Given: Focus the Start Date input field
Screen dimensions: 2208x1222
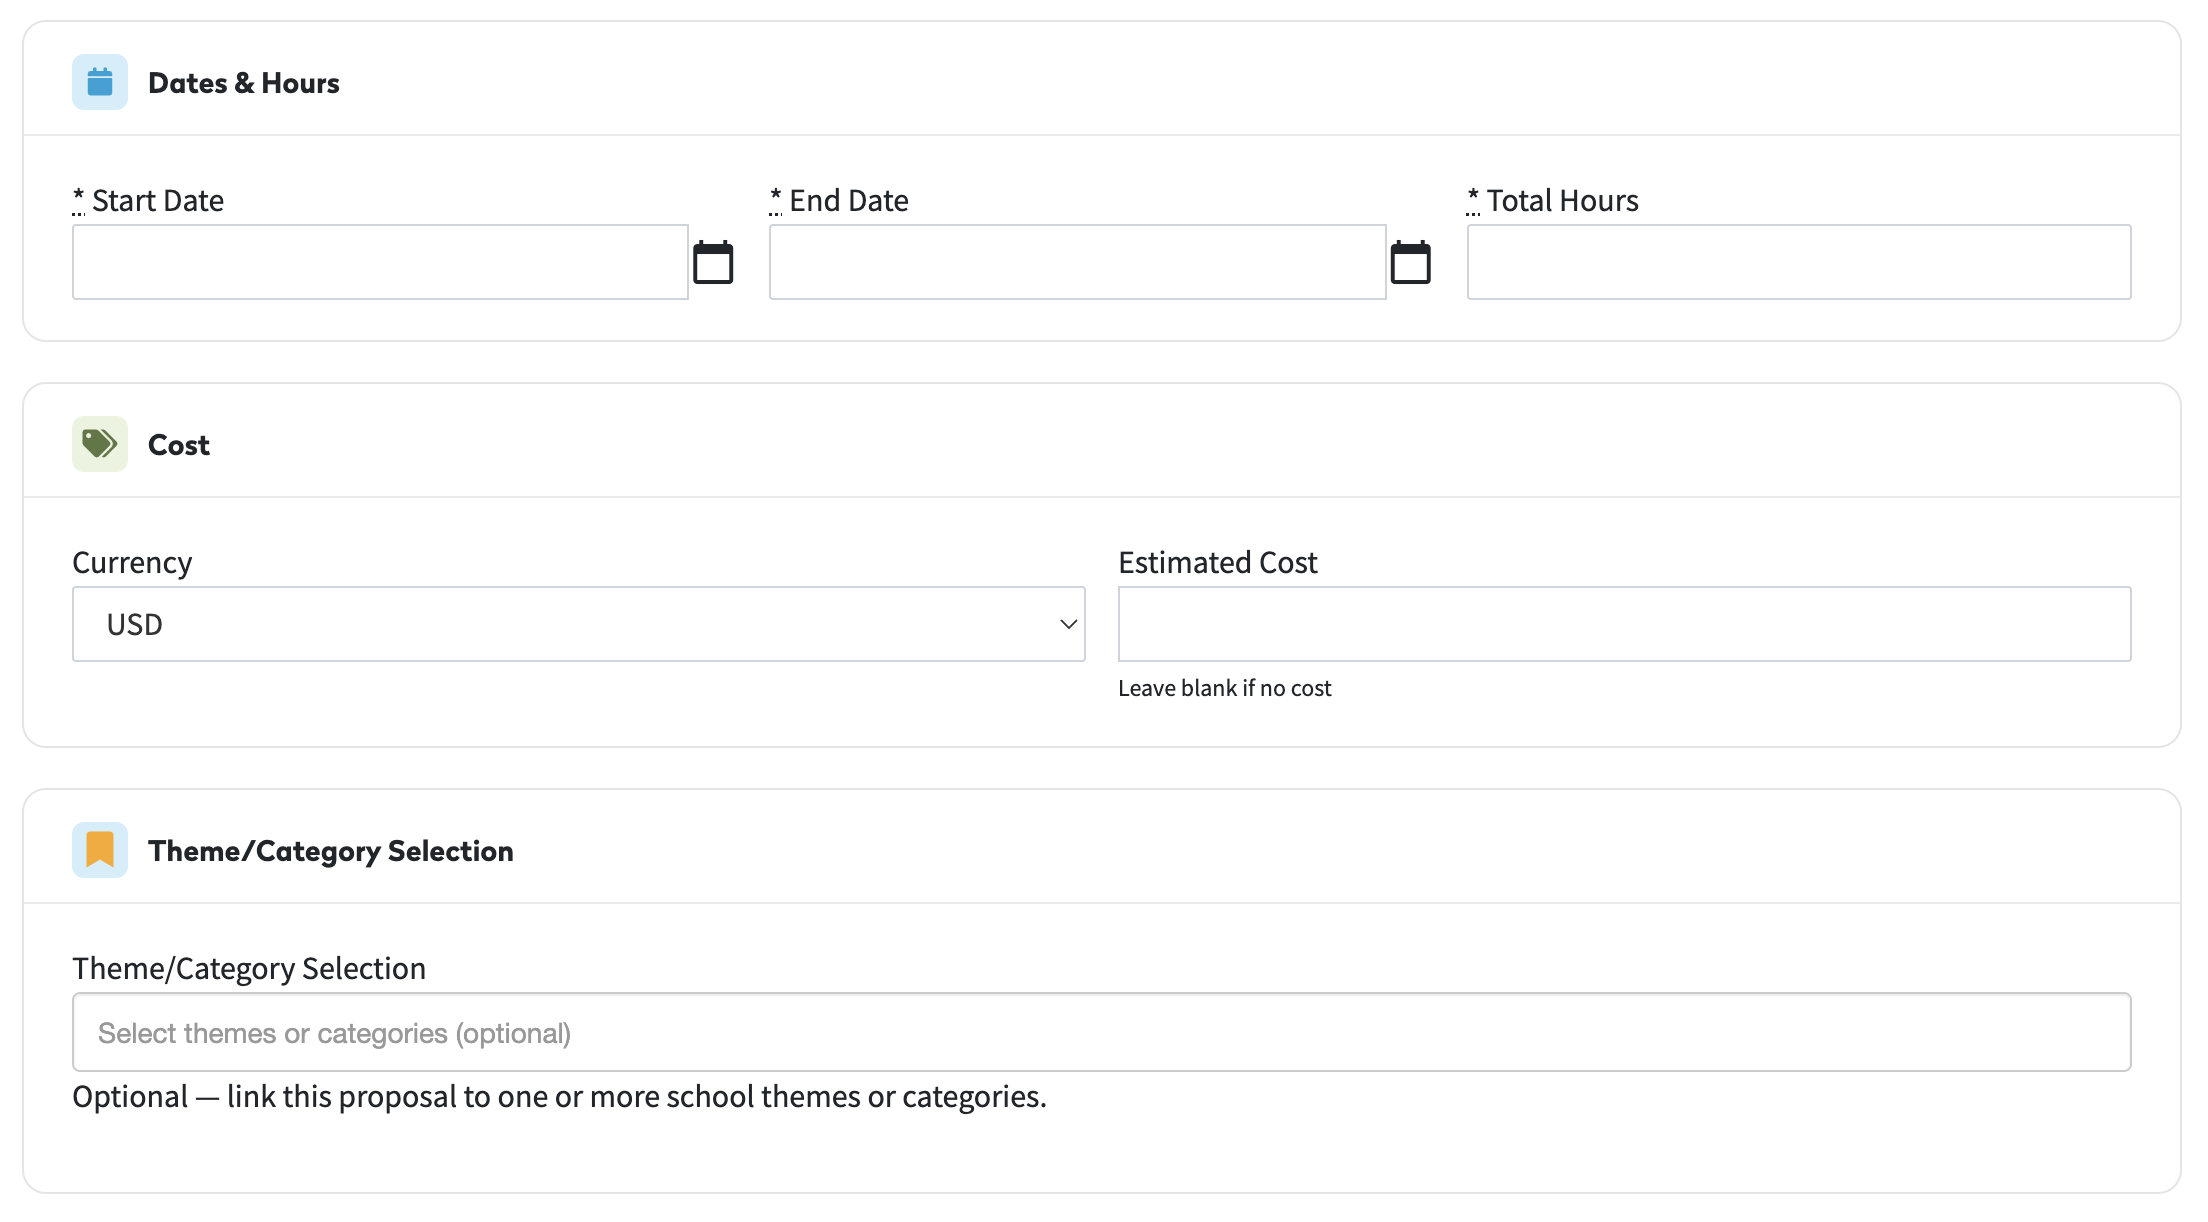Looking at the screenshot, I should click(380, 262).
